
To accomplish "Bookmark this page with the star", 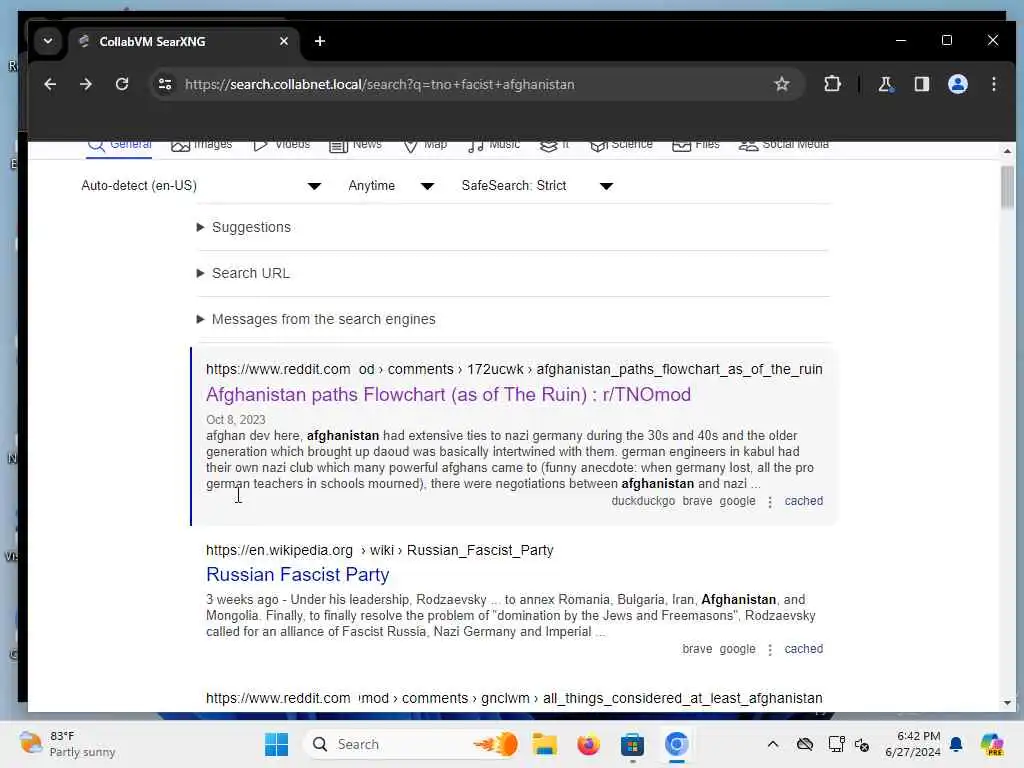I will pos(782,84).
